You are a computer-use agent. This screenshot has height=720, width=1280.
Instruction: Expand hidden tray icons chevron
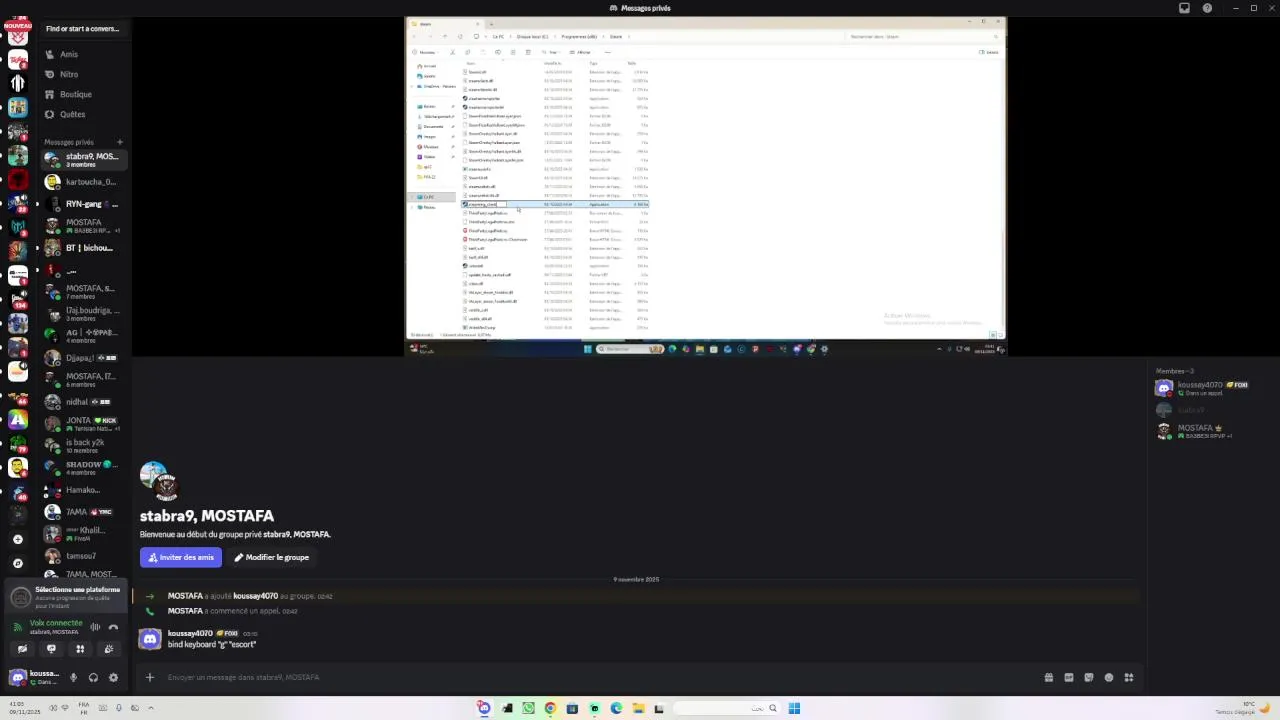click(x=151, y=708)
